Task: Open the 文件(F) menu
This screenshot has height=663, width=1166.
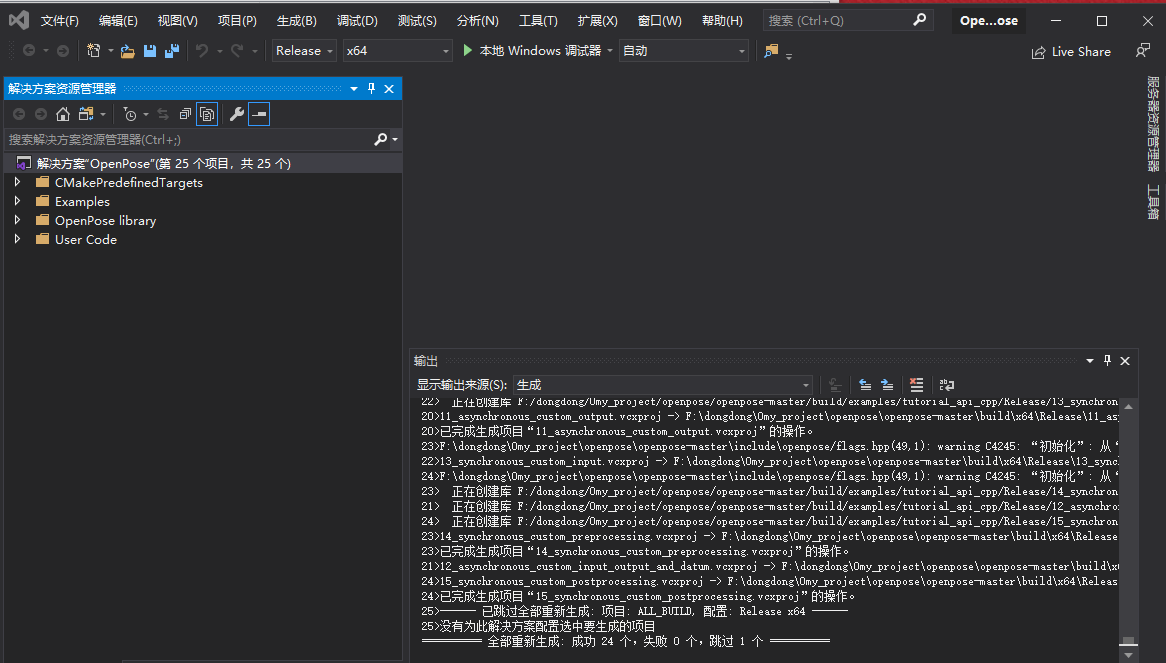Action: click(59, 20)
